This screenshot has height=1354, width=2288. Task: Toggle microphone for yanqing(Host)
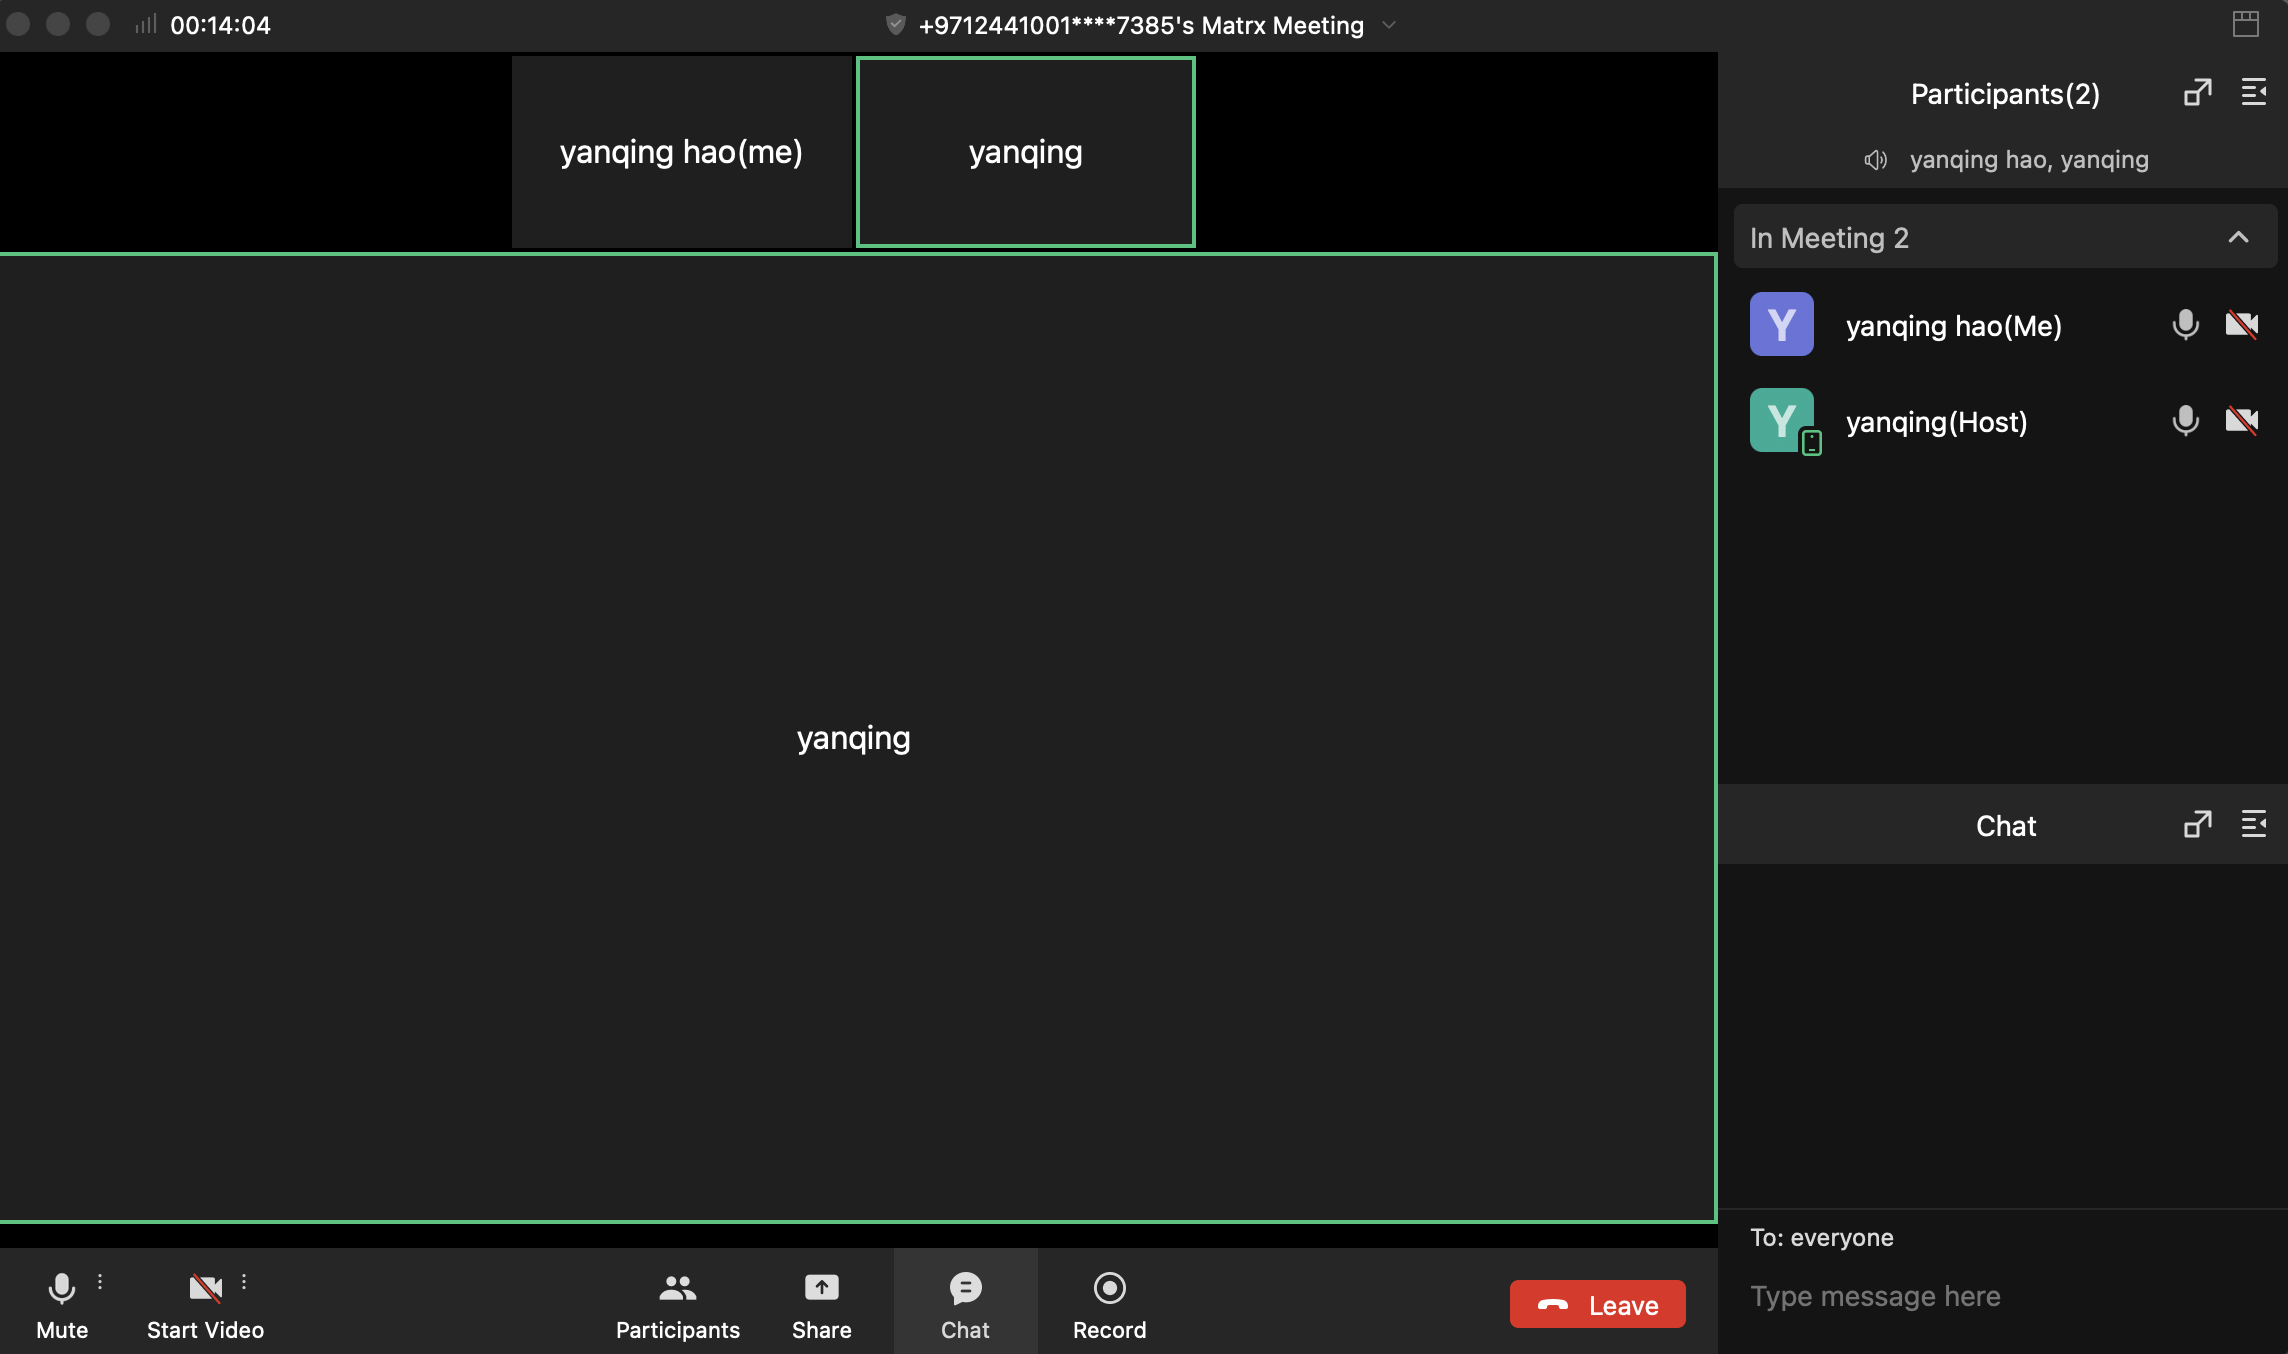(2185, 421)
